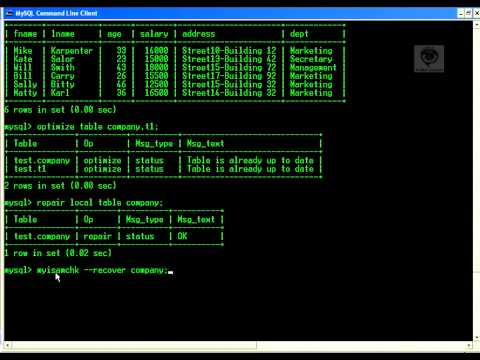Click last name 'Smith'
The height and width of the screenshot is (360, 480).
63,67
